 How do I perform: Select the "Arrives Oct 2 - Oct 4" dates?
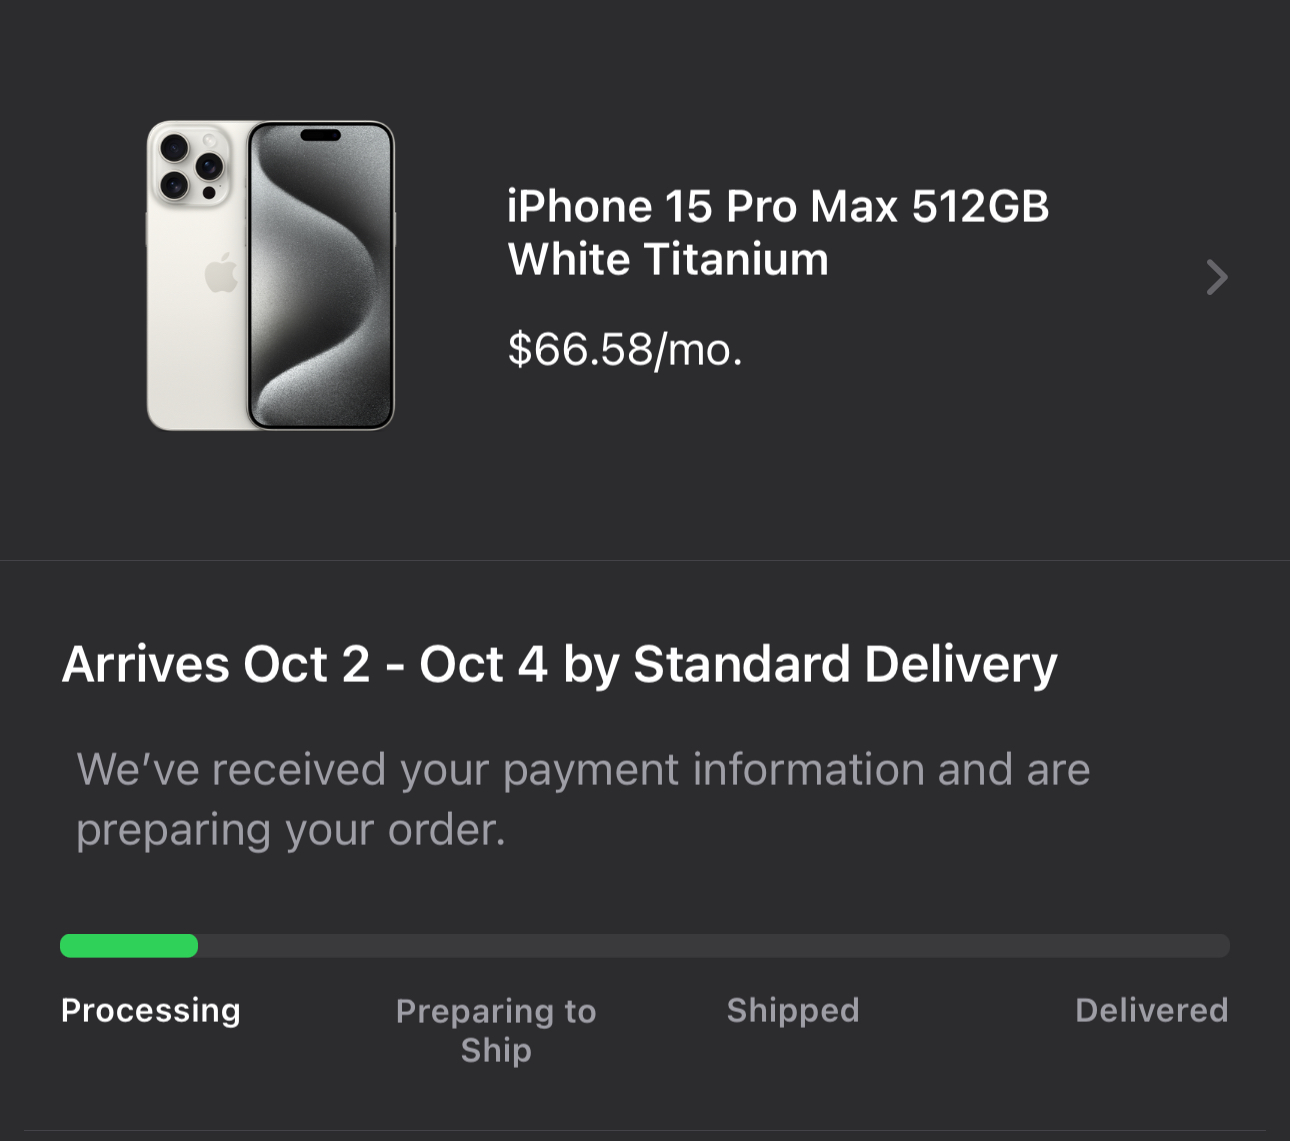304,664
